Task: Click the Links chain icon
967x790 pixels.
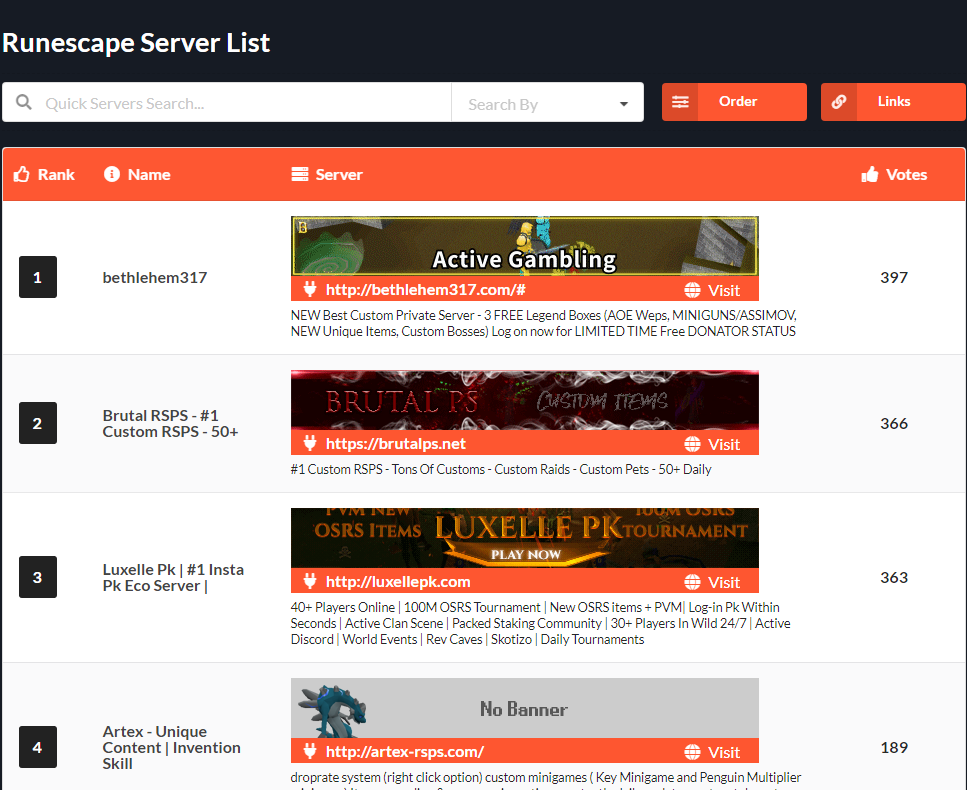Action: 839,102
